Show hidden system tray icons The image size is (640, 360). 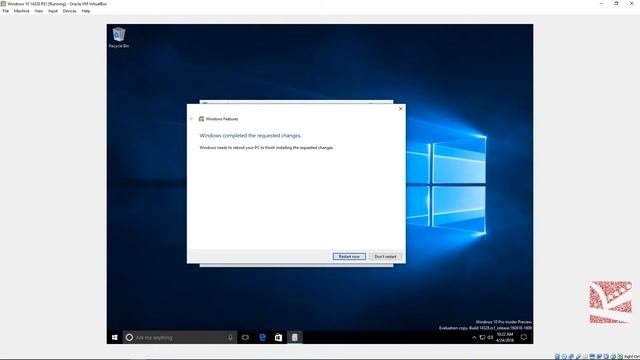click(474, 338)
